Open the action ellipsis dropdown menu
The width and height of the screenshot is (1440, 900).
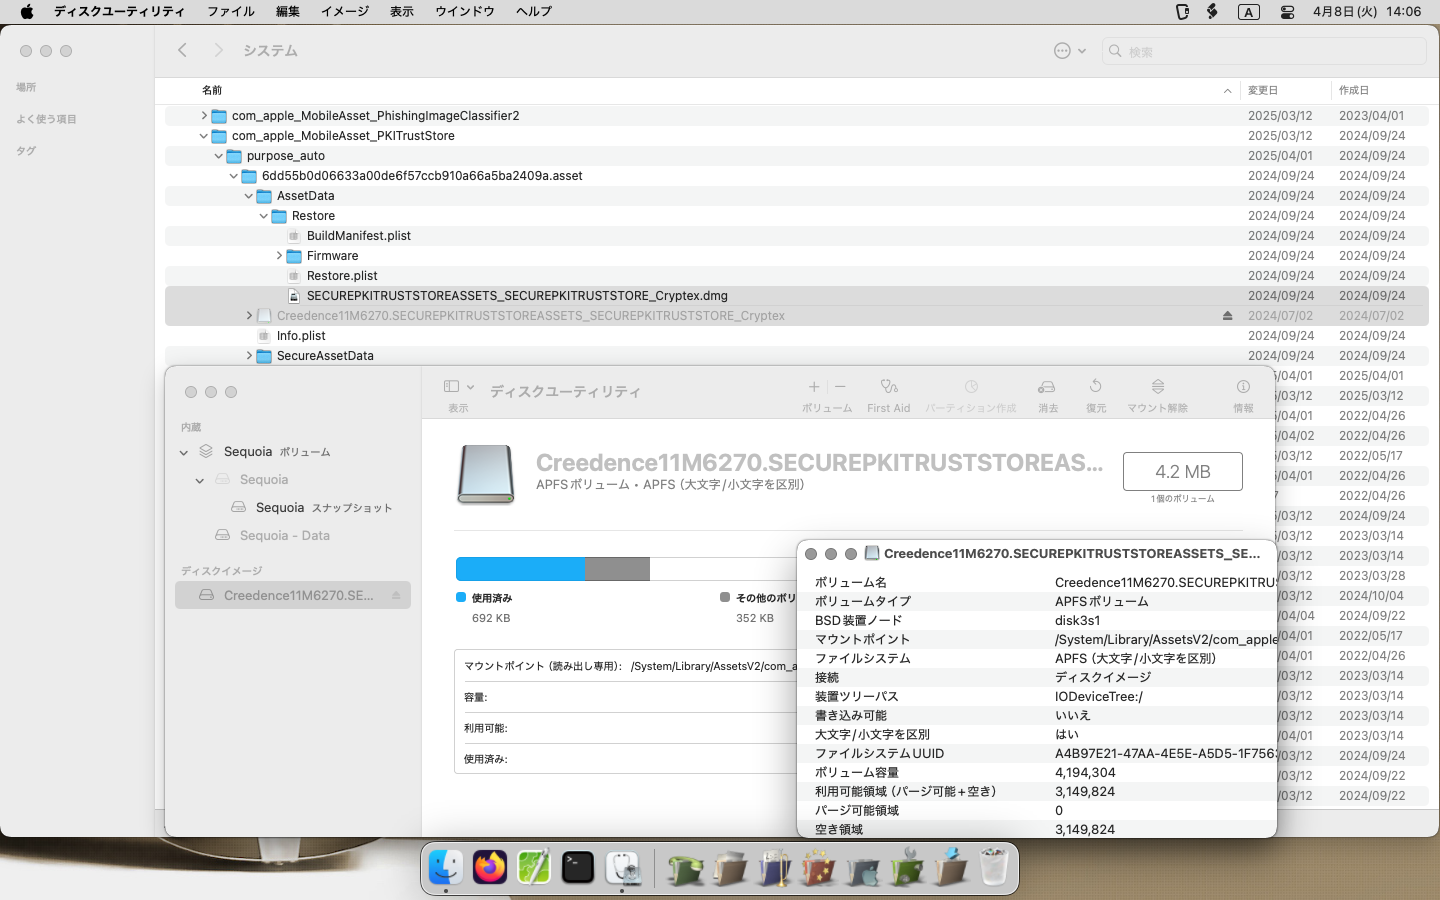click(1069, 51)
